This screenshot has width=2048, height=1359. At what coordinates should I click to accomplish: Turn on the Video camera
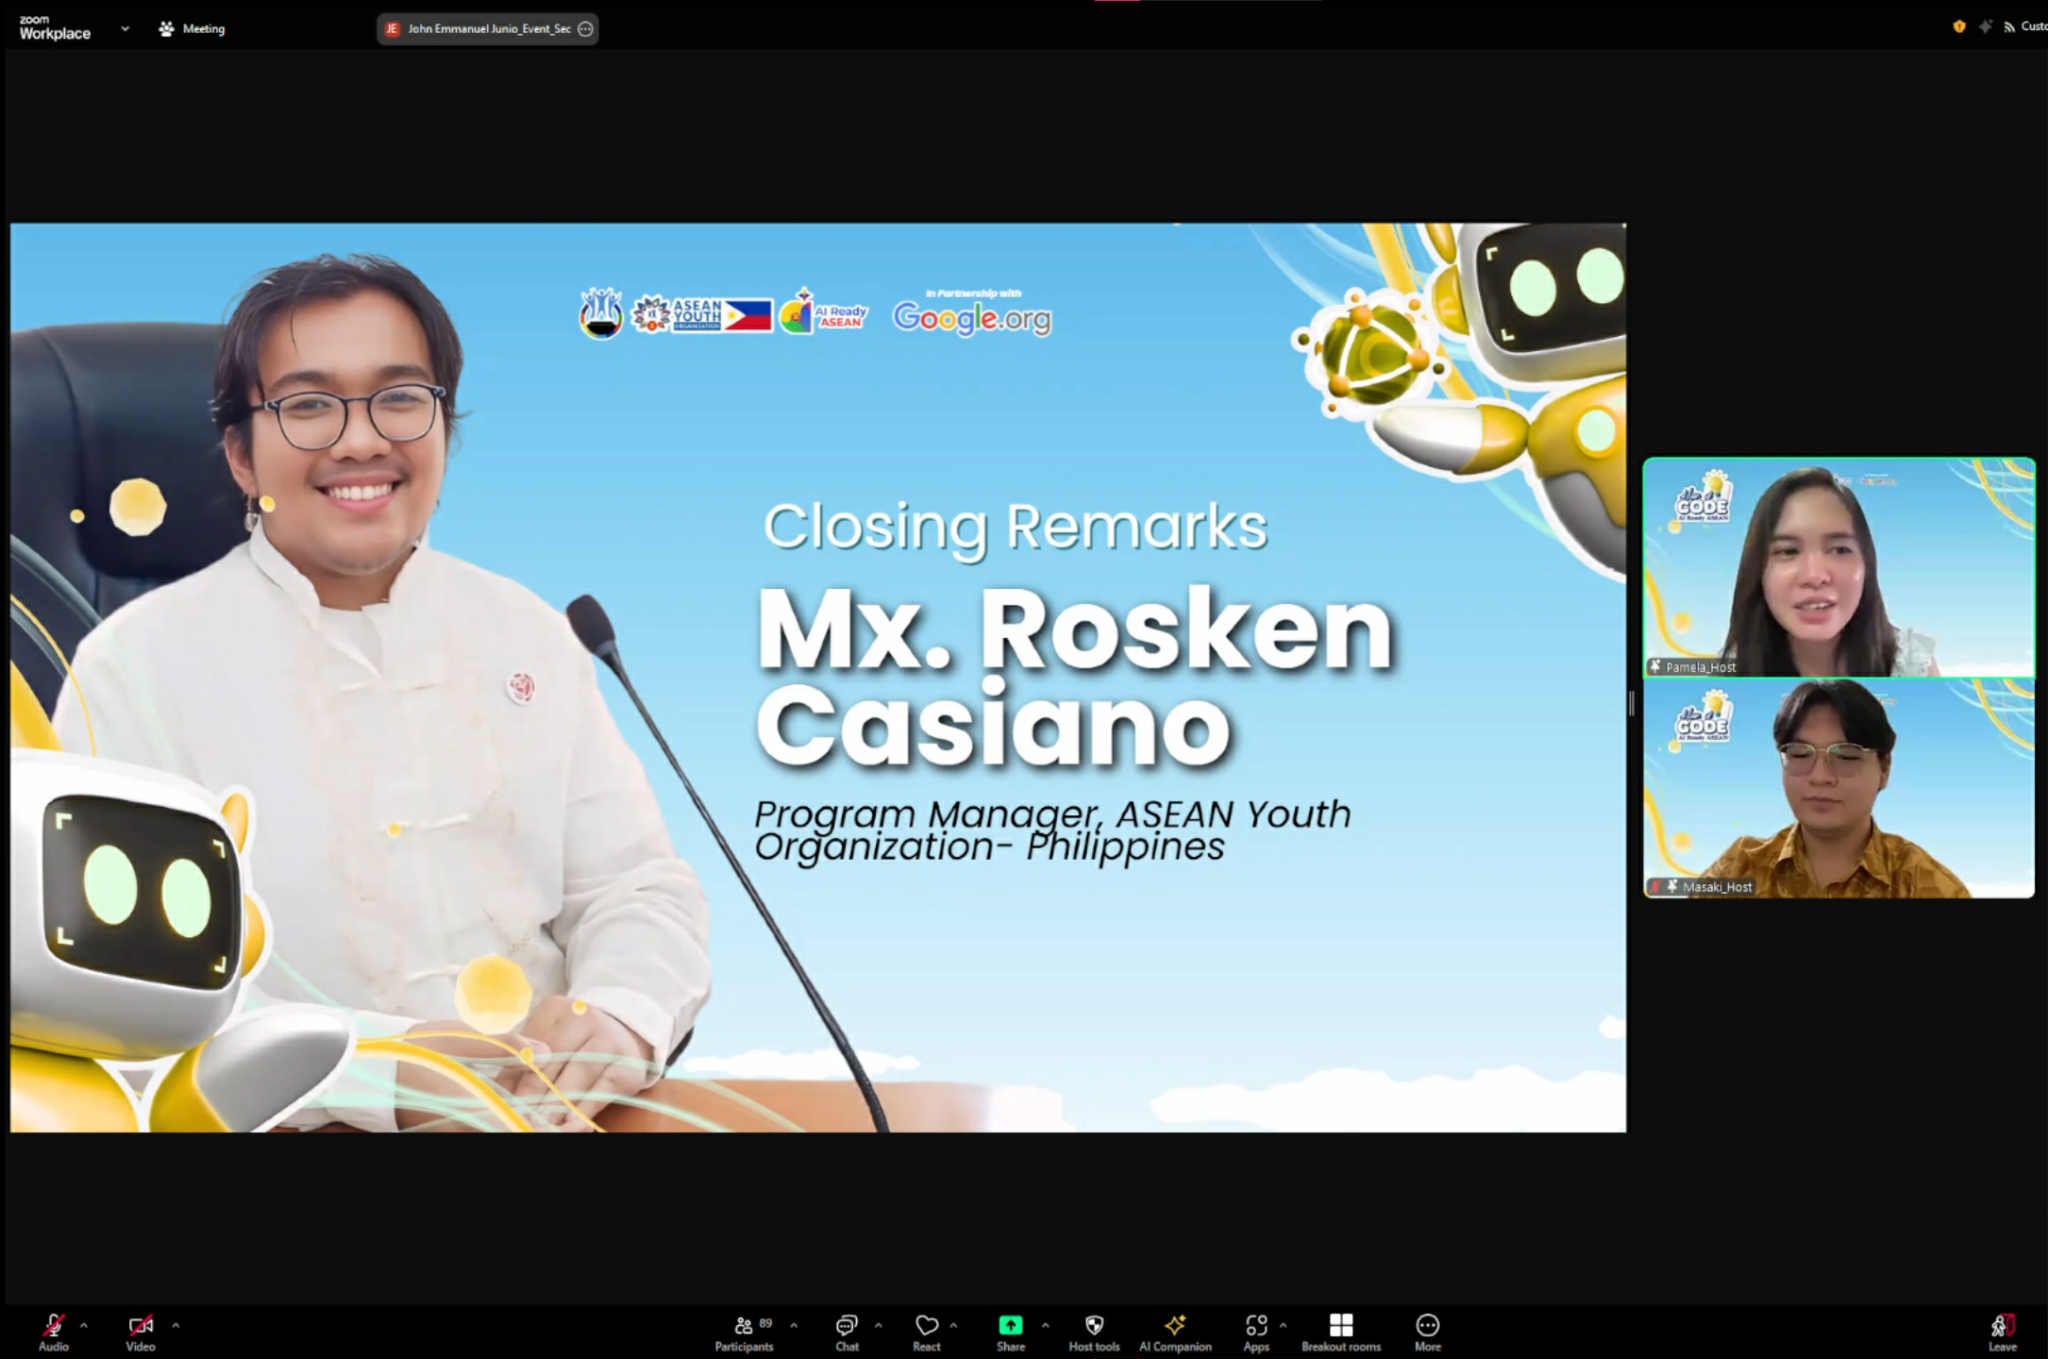(x=140, y=1326)
